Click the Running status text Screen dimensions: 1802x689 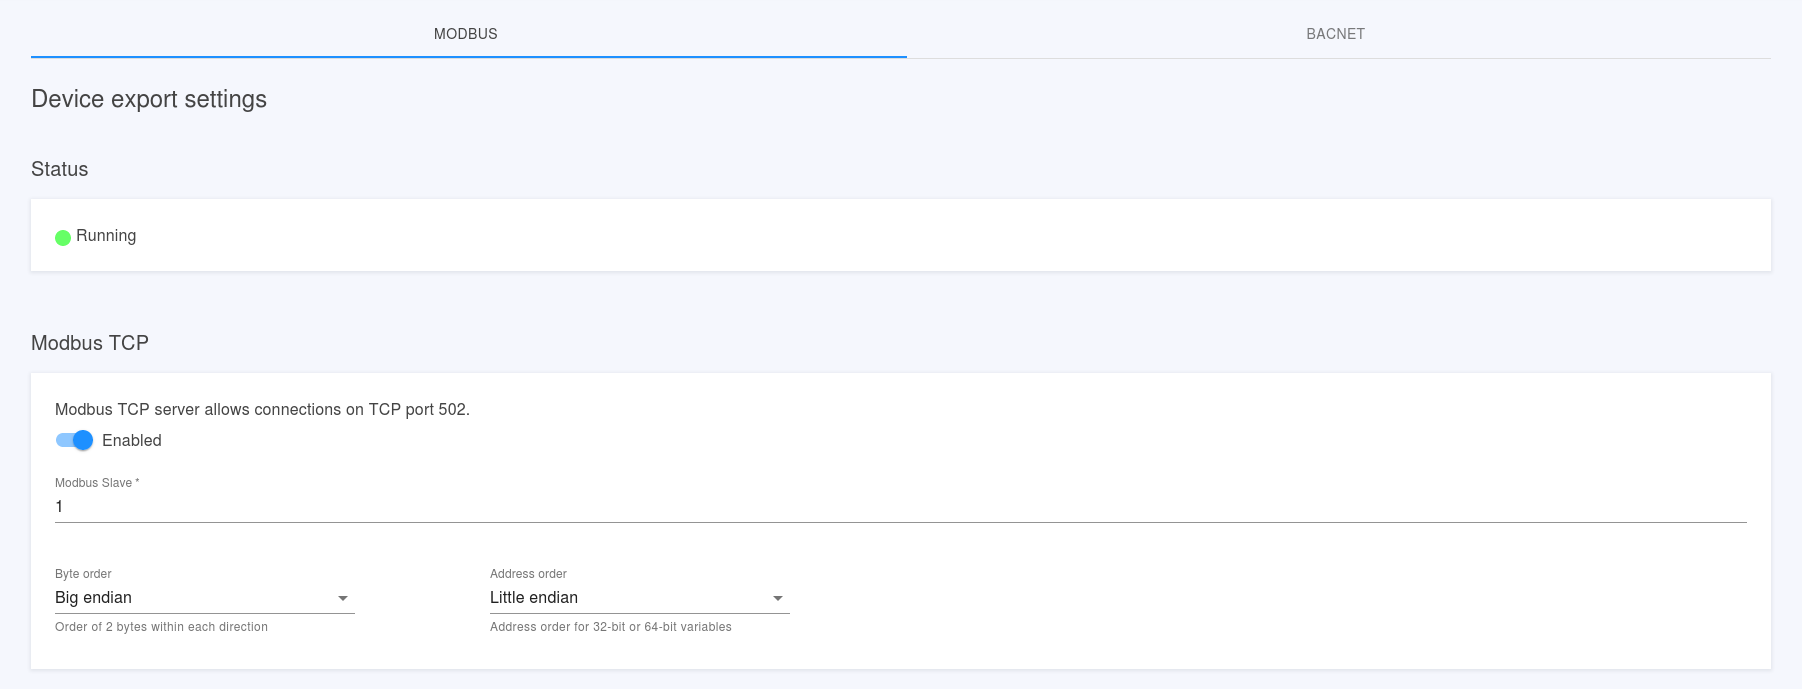pos(106,236)
